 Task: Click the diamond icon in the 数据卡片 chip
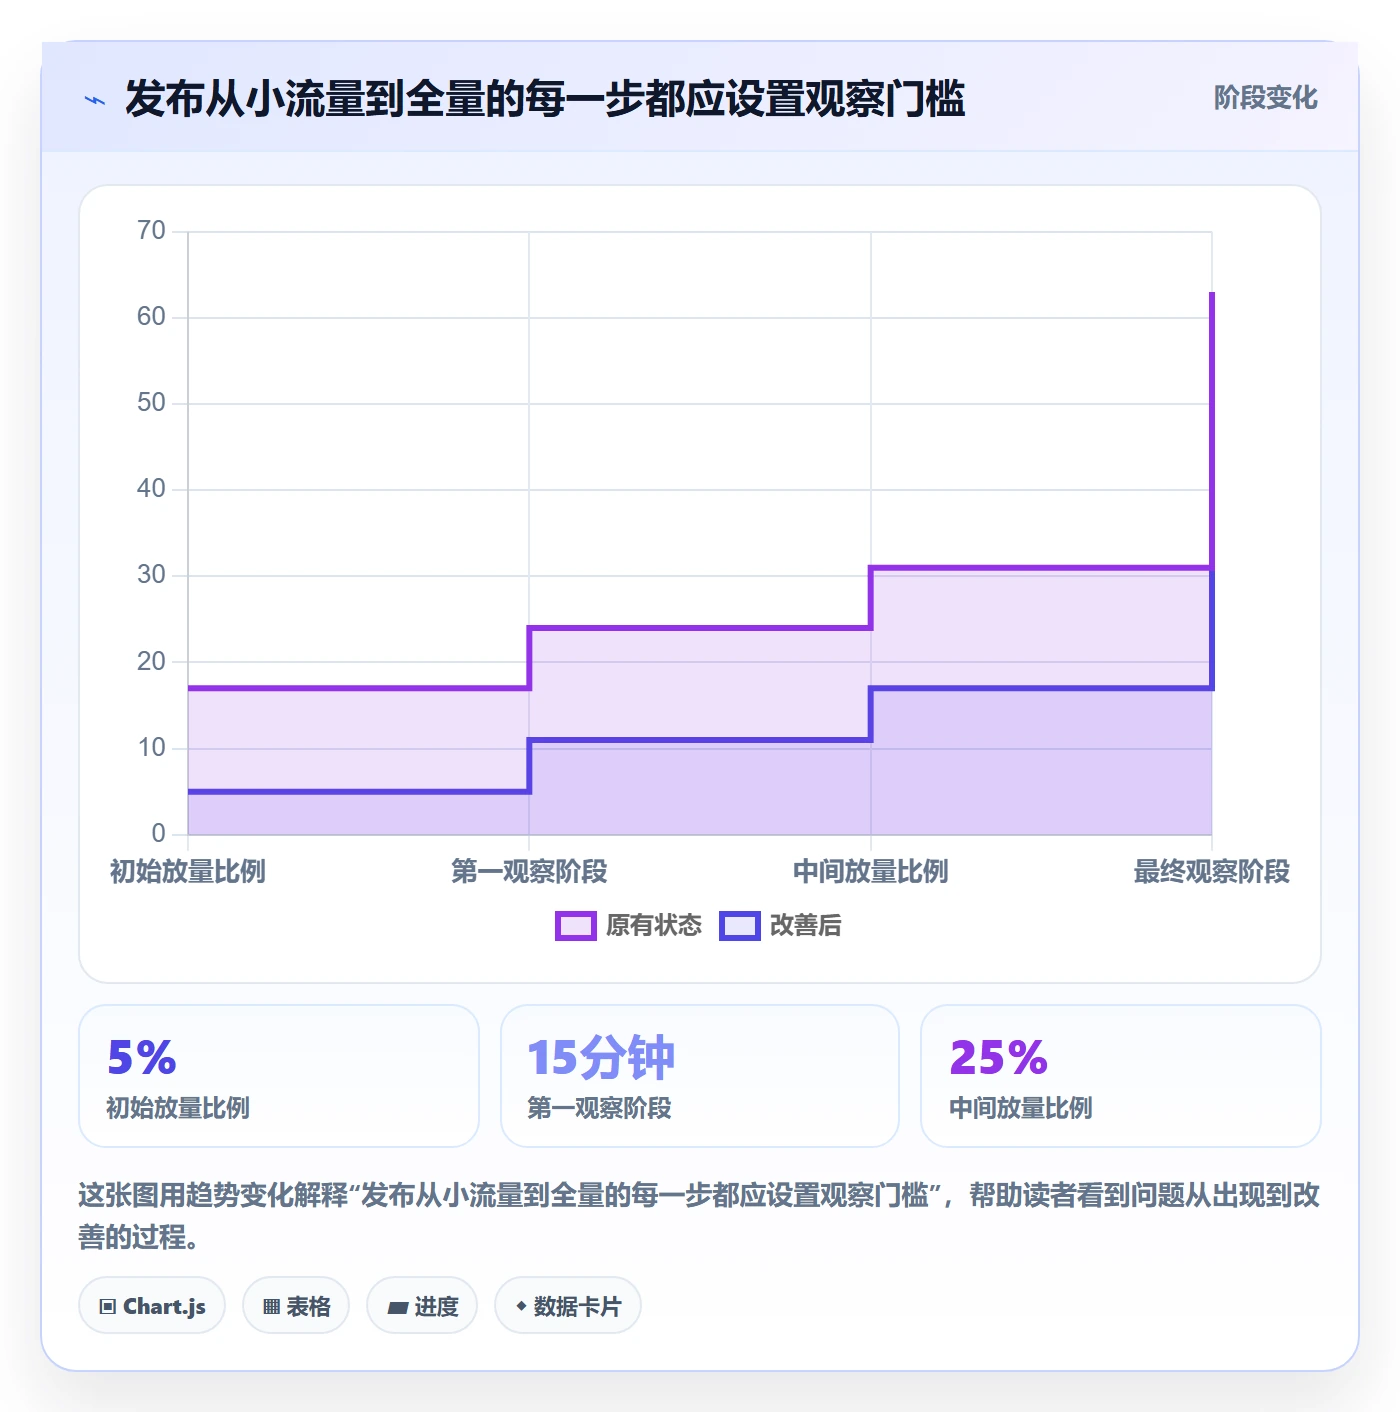point(521,1306)
